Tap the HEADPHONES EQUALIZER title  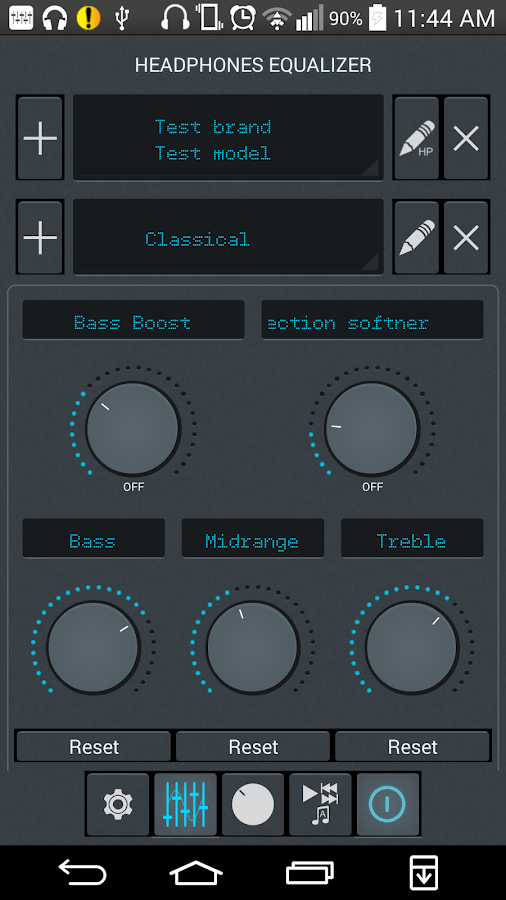click(x=253, y=65)
